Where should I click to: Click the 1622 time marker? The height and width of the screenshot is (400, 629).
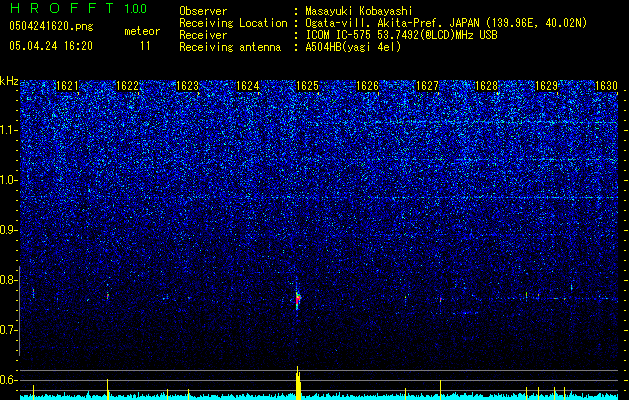tap(127, 86)
